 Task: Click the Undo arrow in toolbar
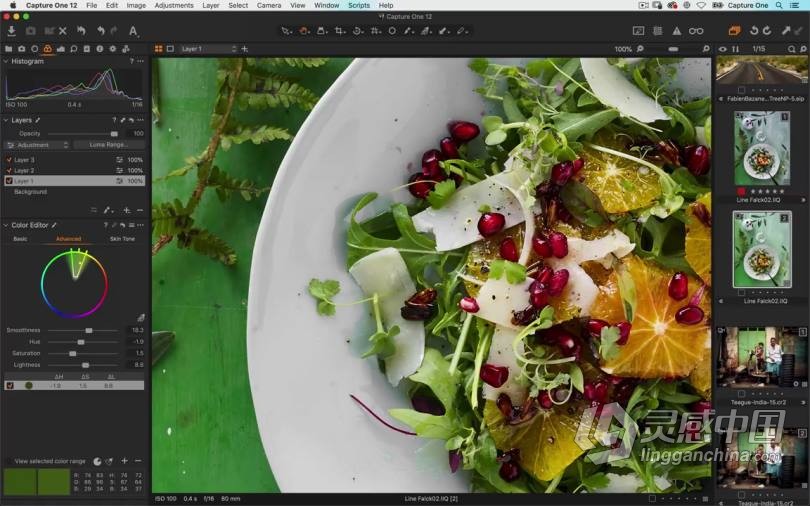(101, 31)
